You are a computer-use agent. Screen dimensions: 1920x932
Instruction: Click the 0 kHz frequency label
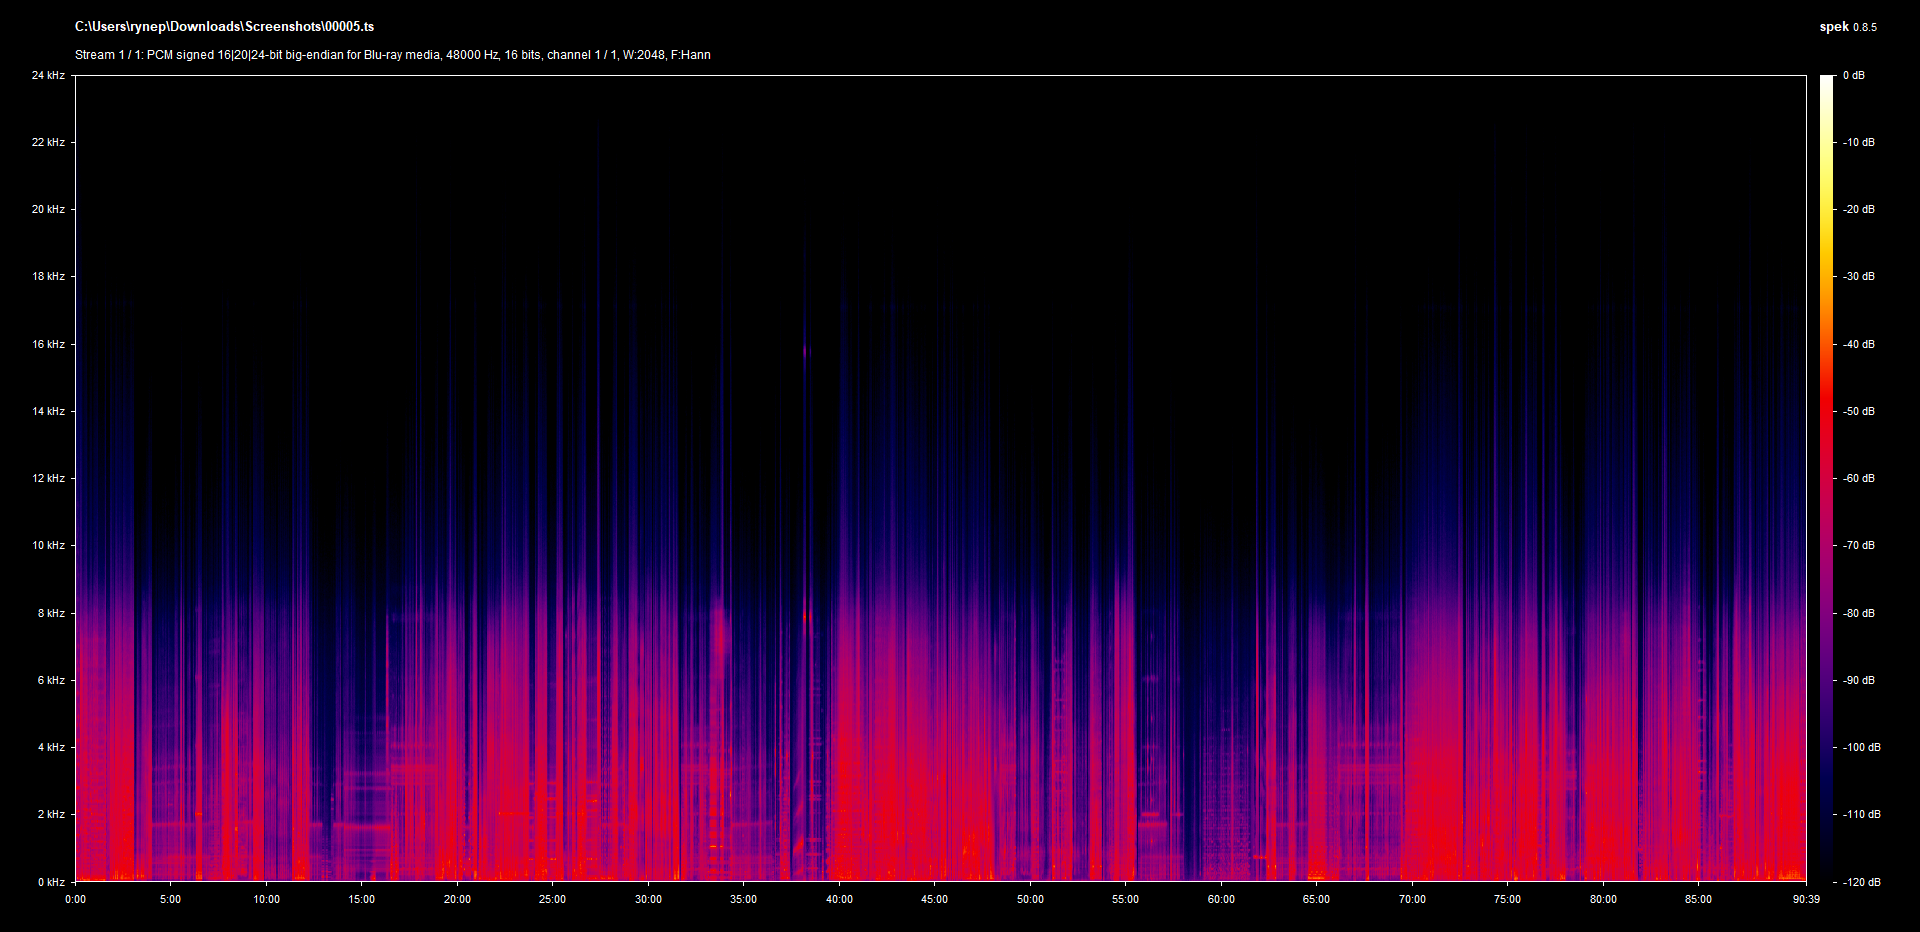51,882
